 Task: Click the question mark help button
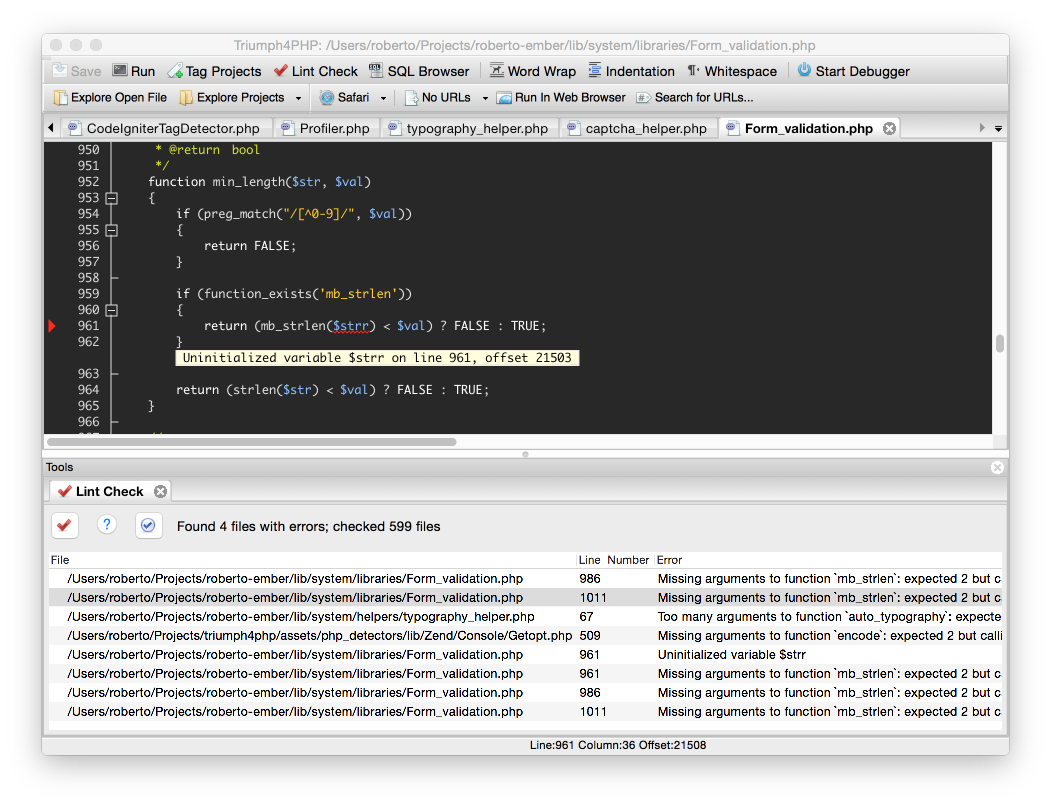pos(107,525)
